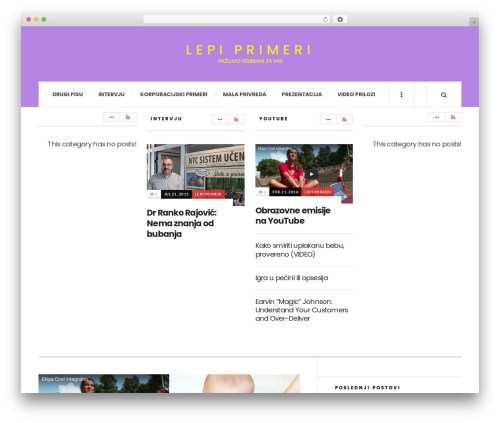Click the browser address bar
The height and width of the screenshot is (423, 500).
236,20
